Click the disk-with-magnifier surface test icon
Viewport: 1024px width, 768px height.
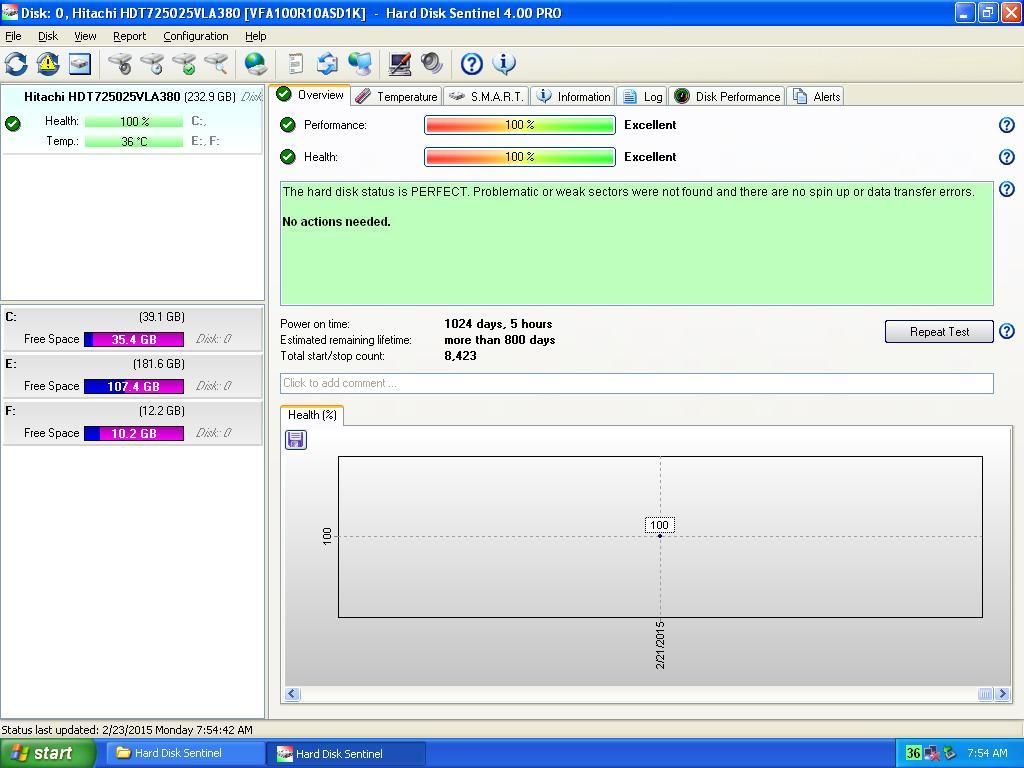[x=216, y=64]
